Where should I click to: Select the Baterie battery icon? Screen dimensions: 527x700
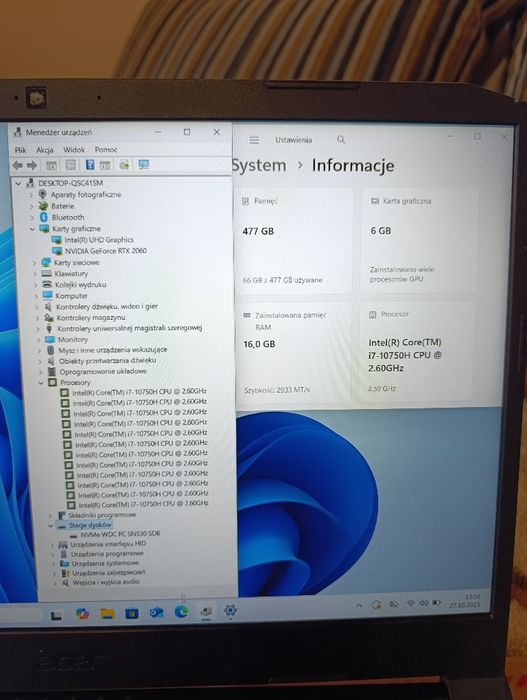click(43, 206)
